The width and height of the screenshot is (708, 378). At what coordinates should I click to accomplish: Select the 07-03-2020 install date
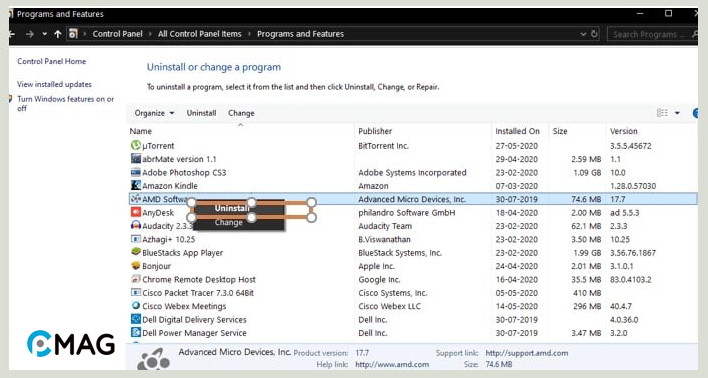pyautogui.click(x=517, y=186)
